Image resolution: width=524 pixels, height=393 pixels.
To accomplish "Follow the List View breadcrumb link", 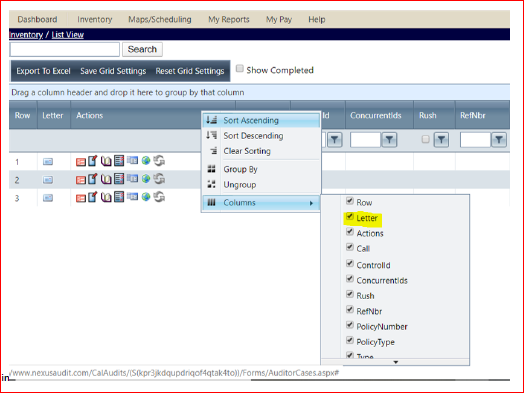I will (x=68, y=35).
